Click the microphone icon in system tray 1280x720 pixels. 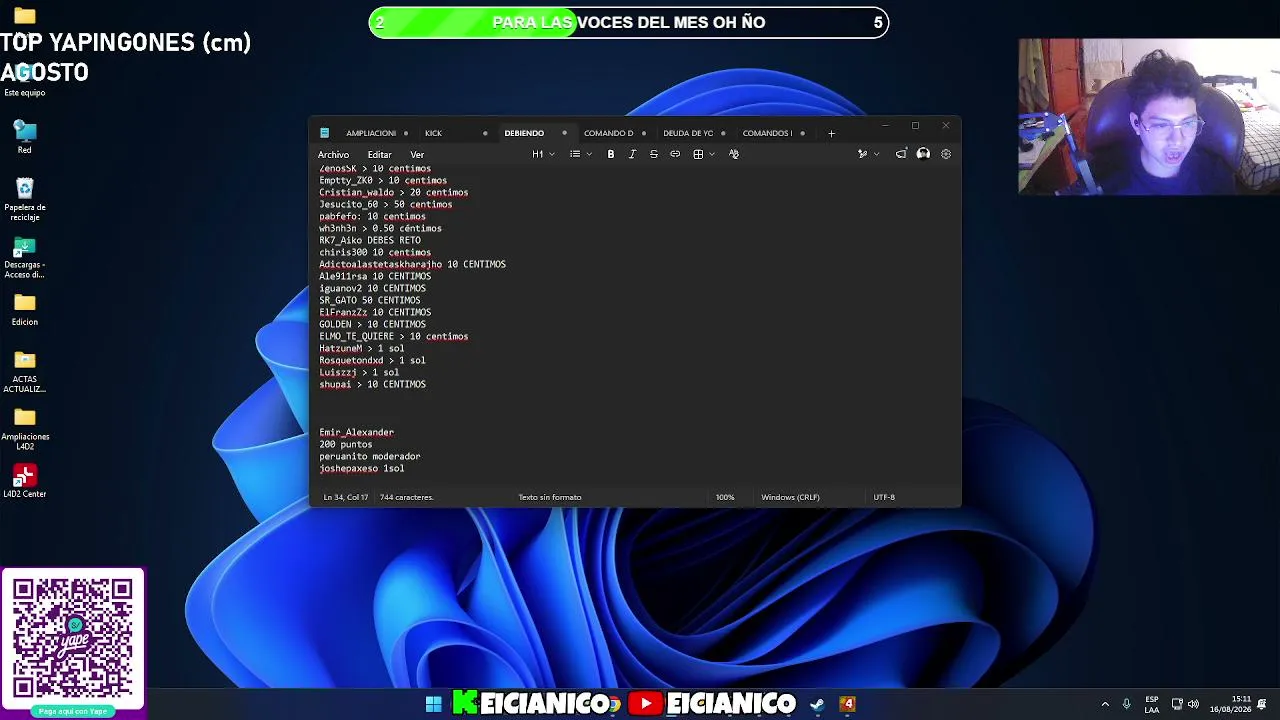(1127, 704)
